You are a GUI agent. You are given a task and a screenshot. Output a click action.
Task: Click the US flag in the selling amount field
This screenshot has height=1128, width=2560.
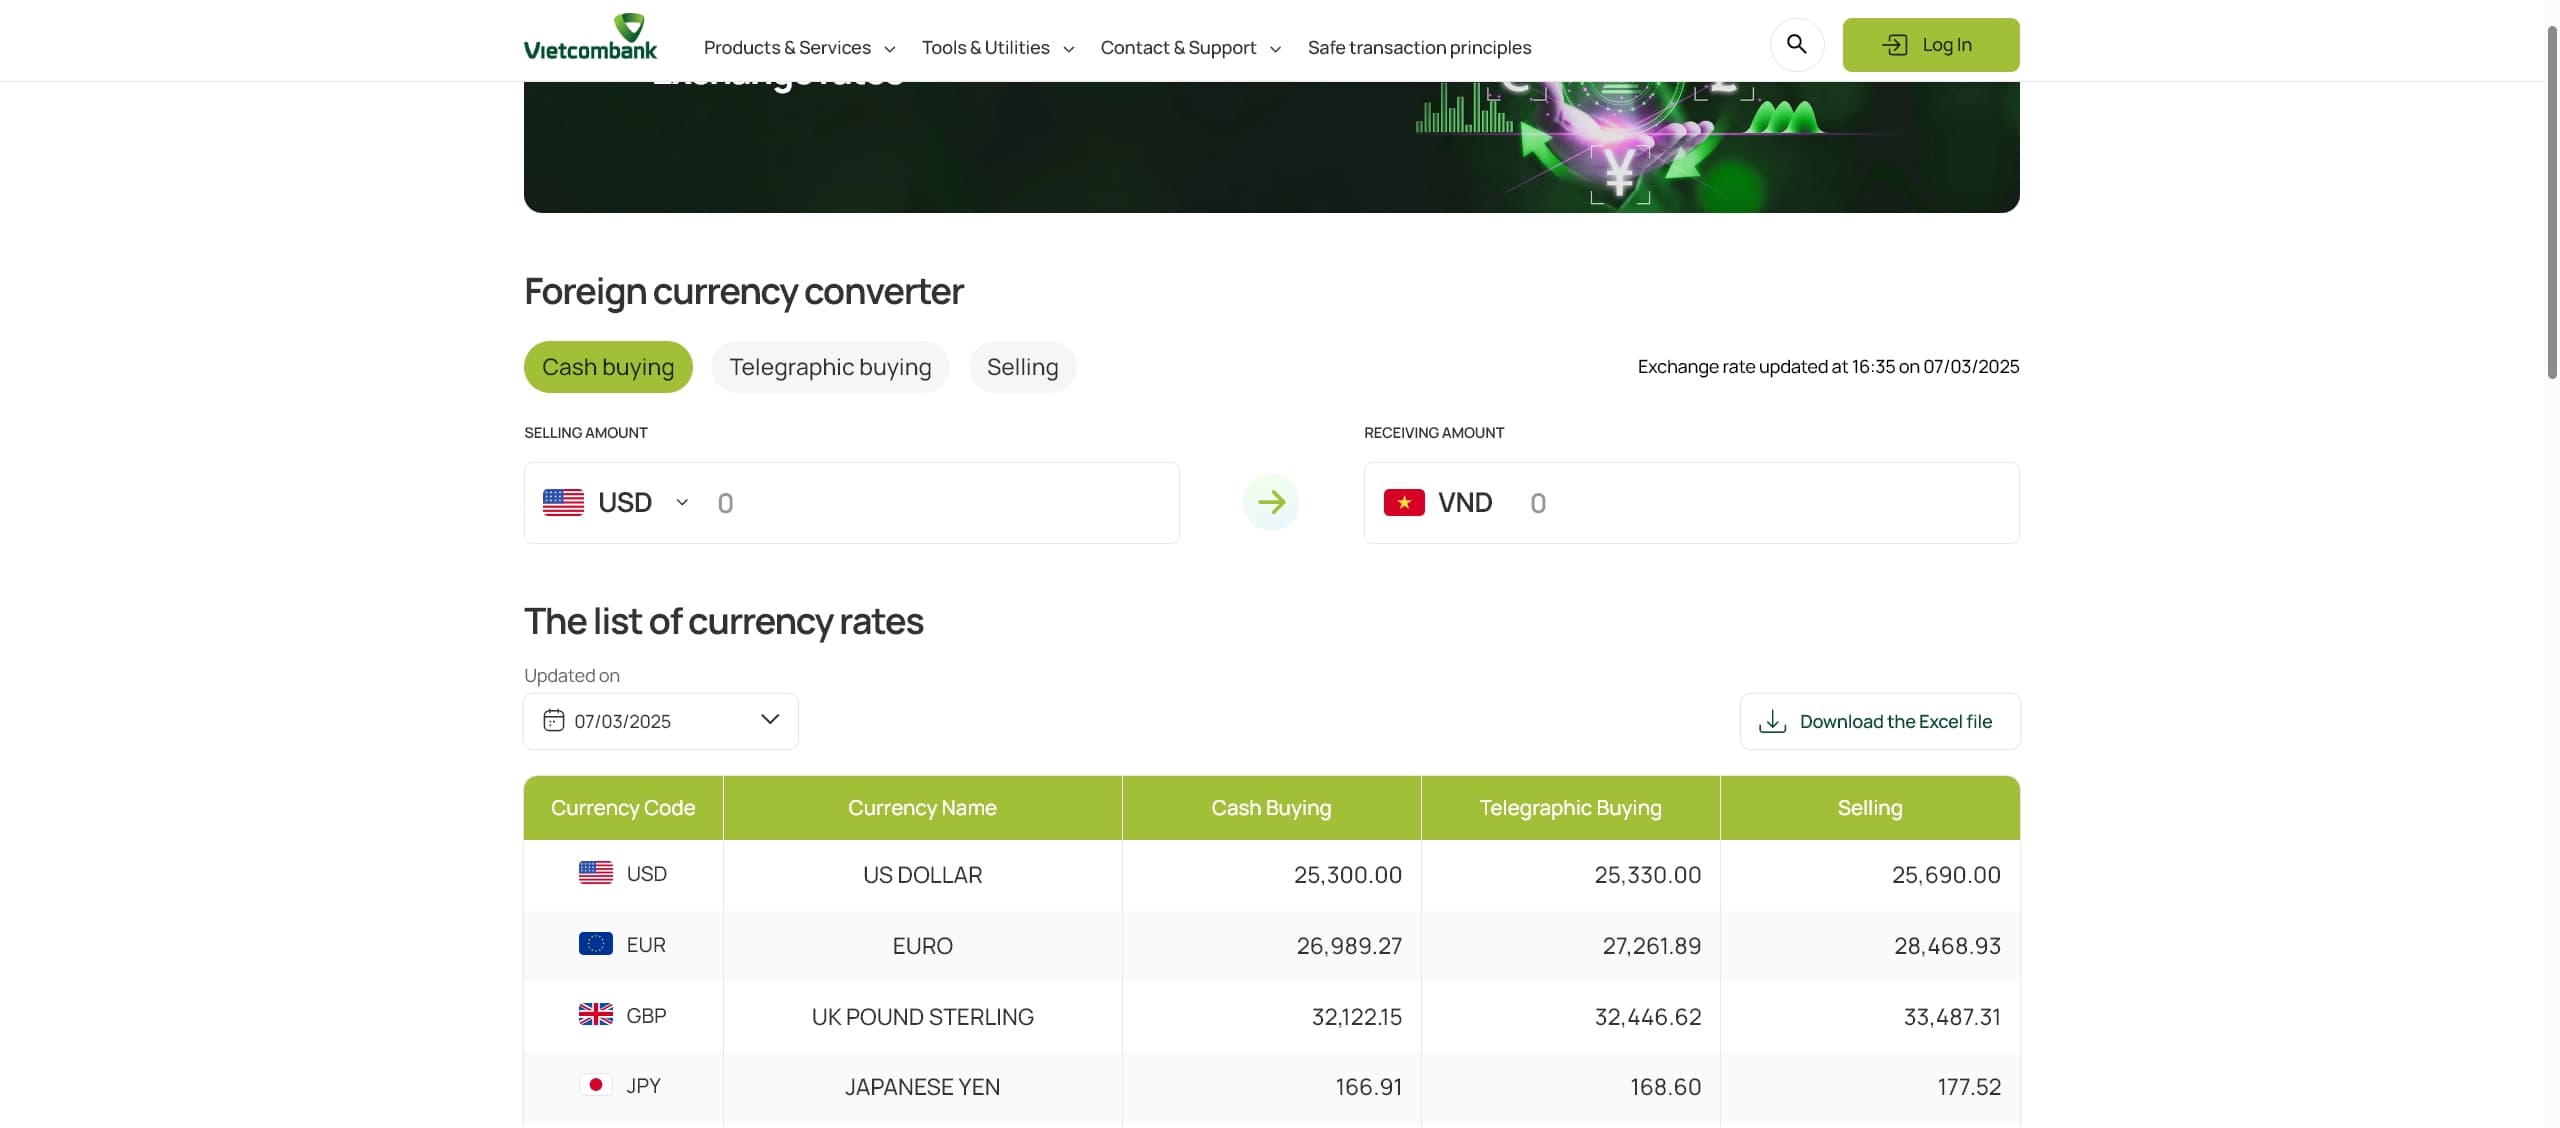[562, 502]
